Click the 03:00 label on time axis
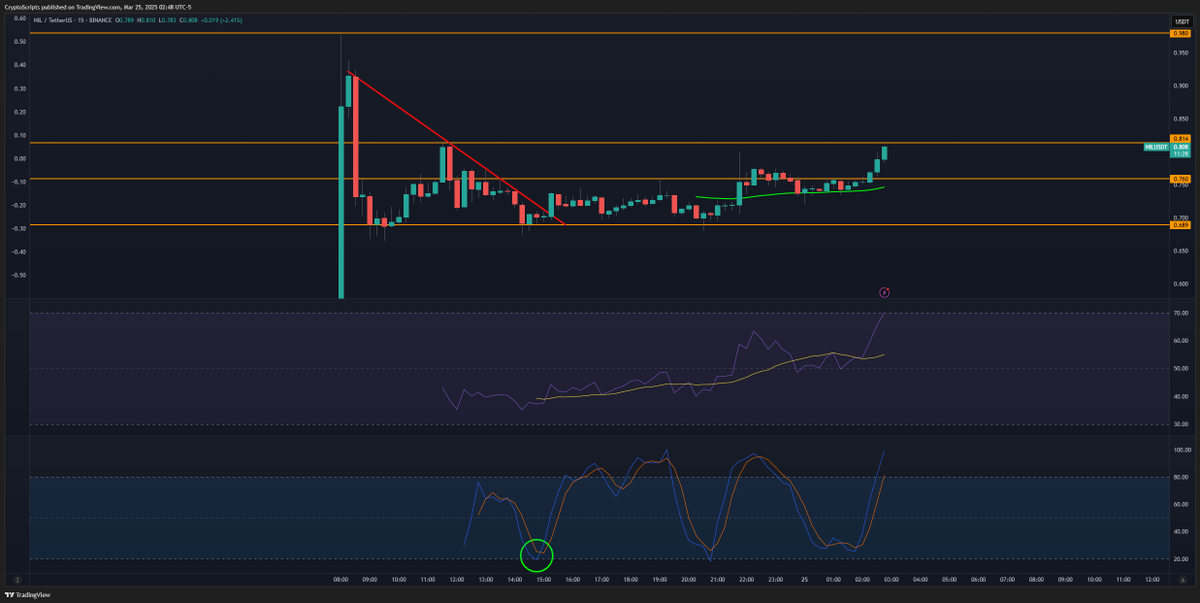The image size is (1200, 603). click(x=892, y=579)
